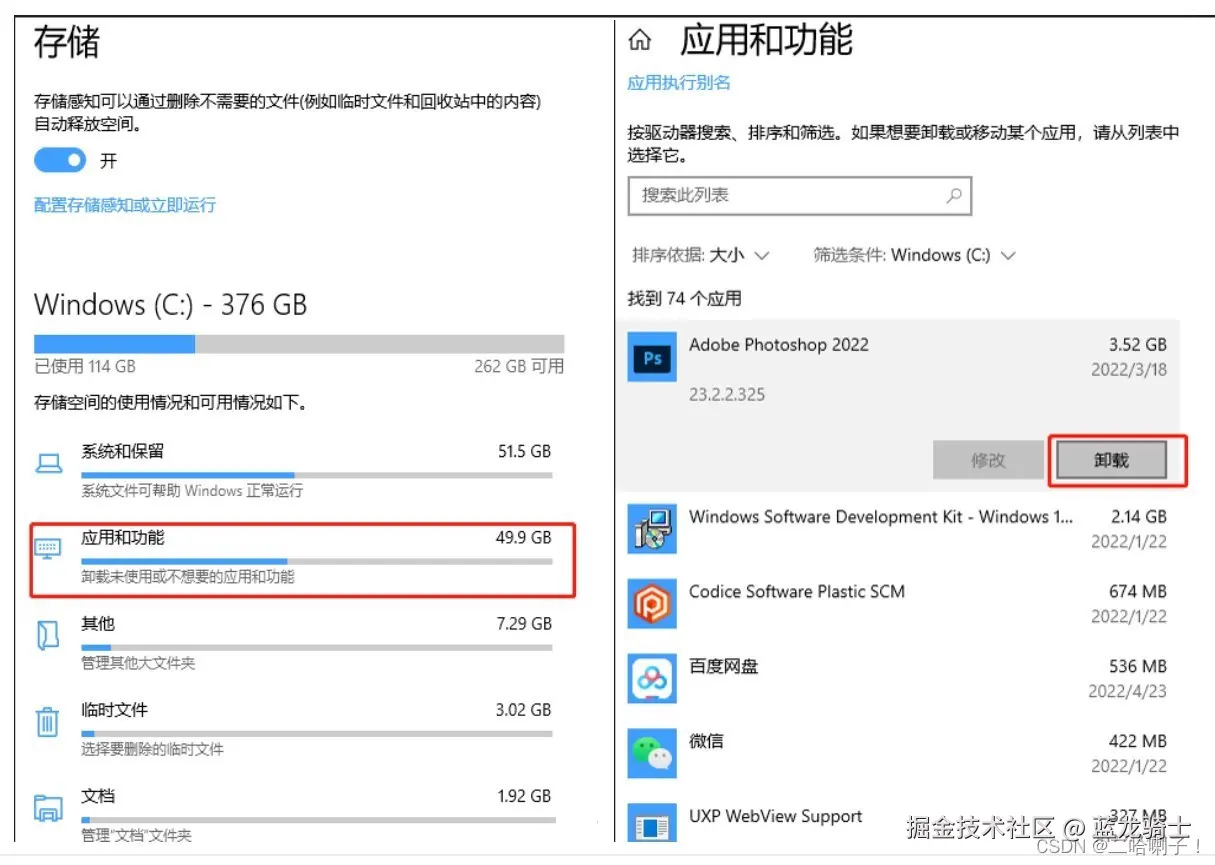Open the 应用和功能 storage category

pyautogui.click(x=302, y=558)
